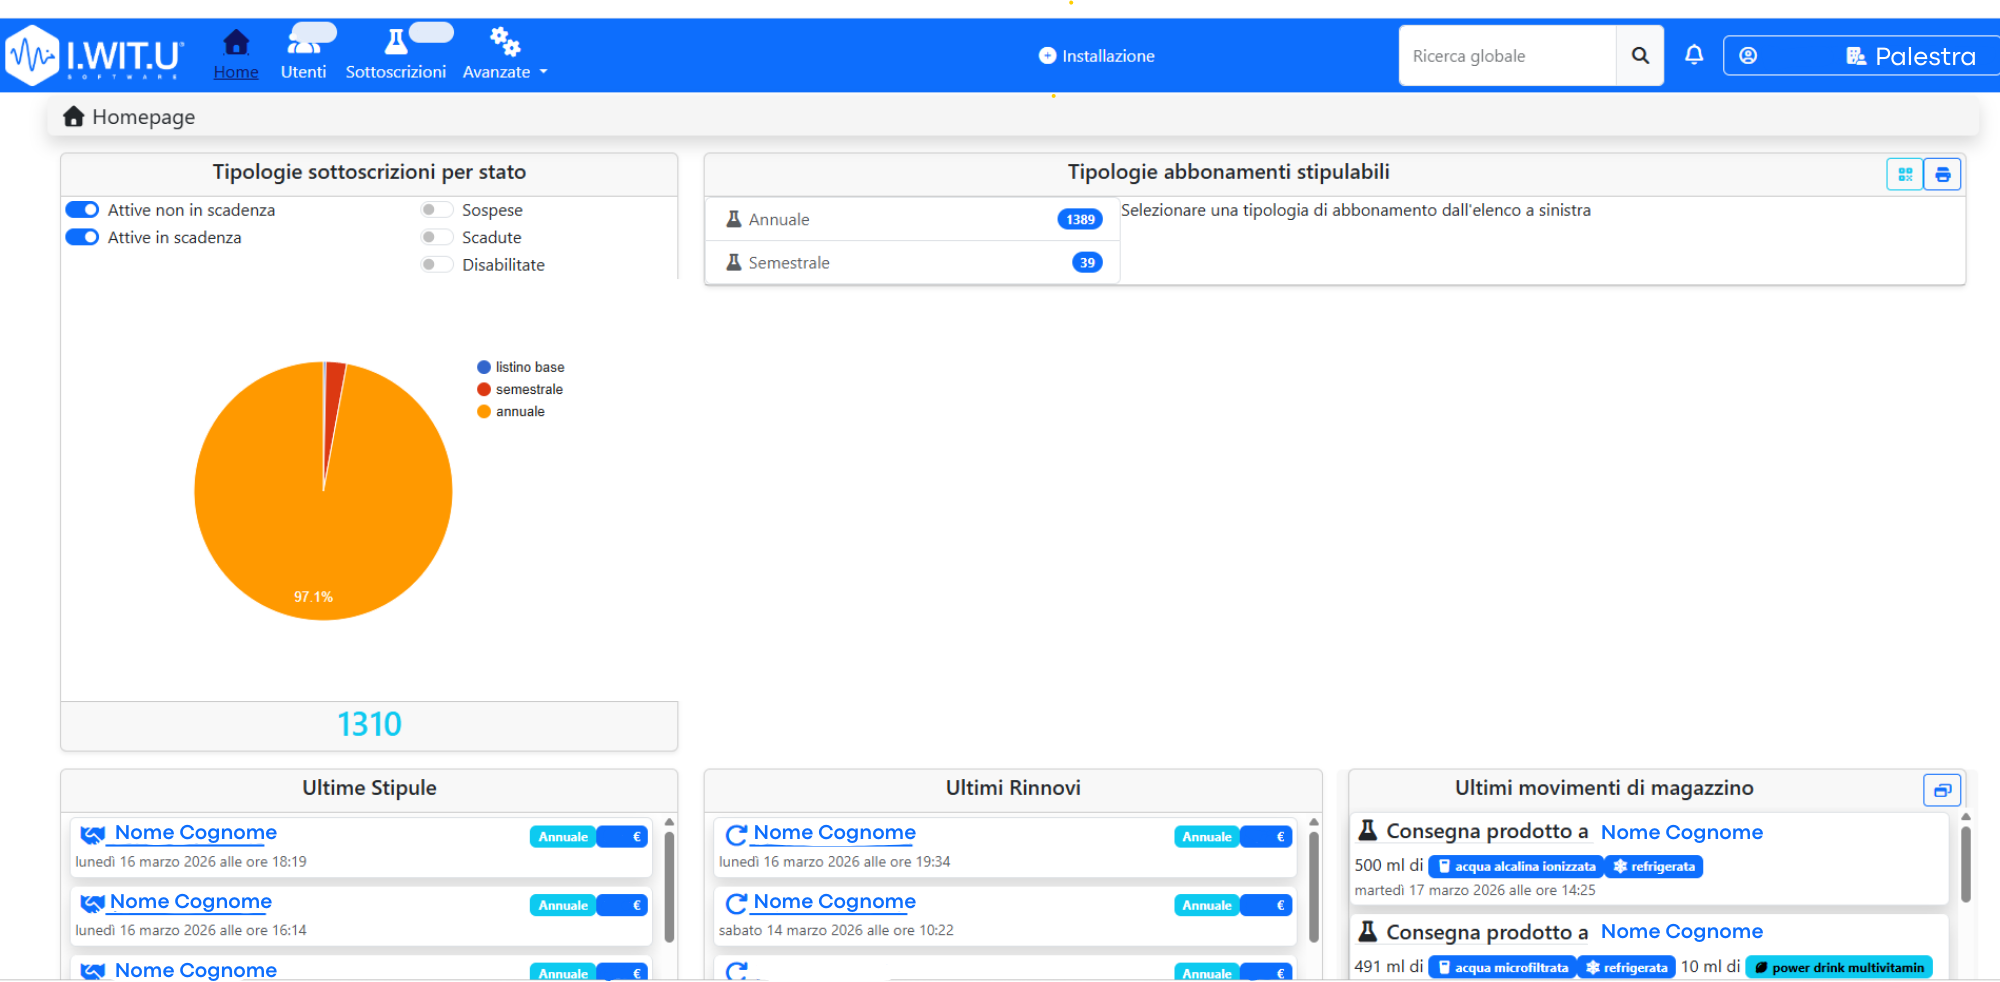Image resolution: width=2000 pixels, height=982 pixels.
Task: Expand the Avanzate dropdown menu
Action: (x=505, y=56)
